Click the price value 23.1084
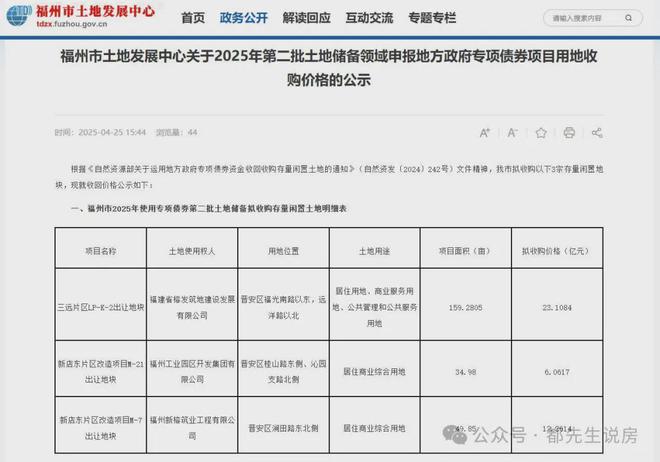The height and width of the screenshot is (462, 660). (x=557, y=308)
